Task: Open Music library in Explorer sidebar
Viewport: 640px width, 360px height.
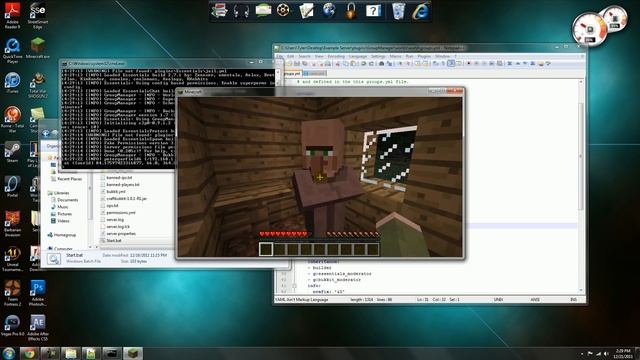Action: 62,207
